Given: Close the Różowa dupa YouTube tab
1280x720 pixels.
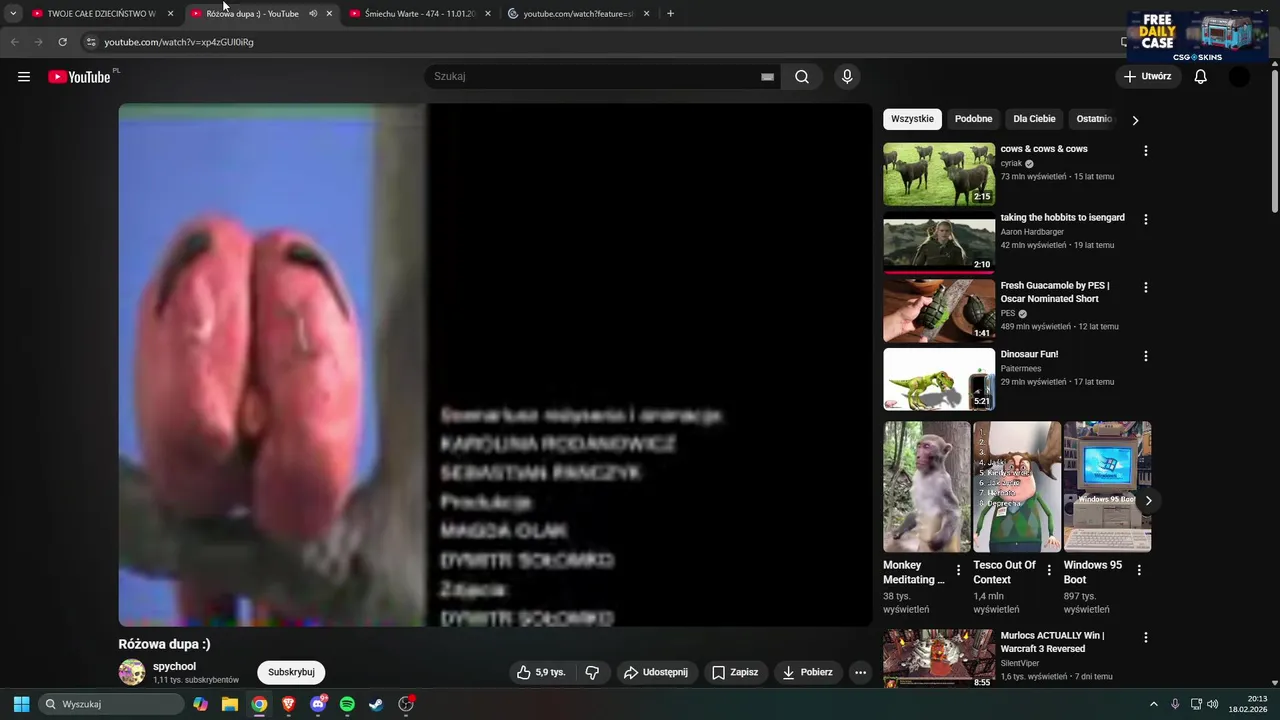Looking at the screenshot, I should [x=329, y=14].
